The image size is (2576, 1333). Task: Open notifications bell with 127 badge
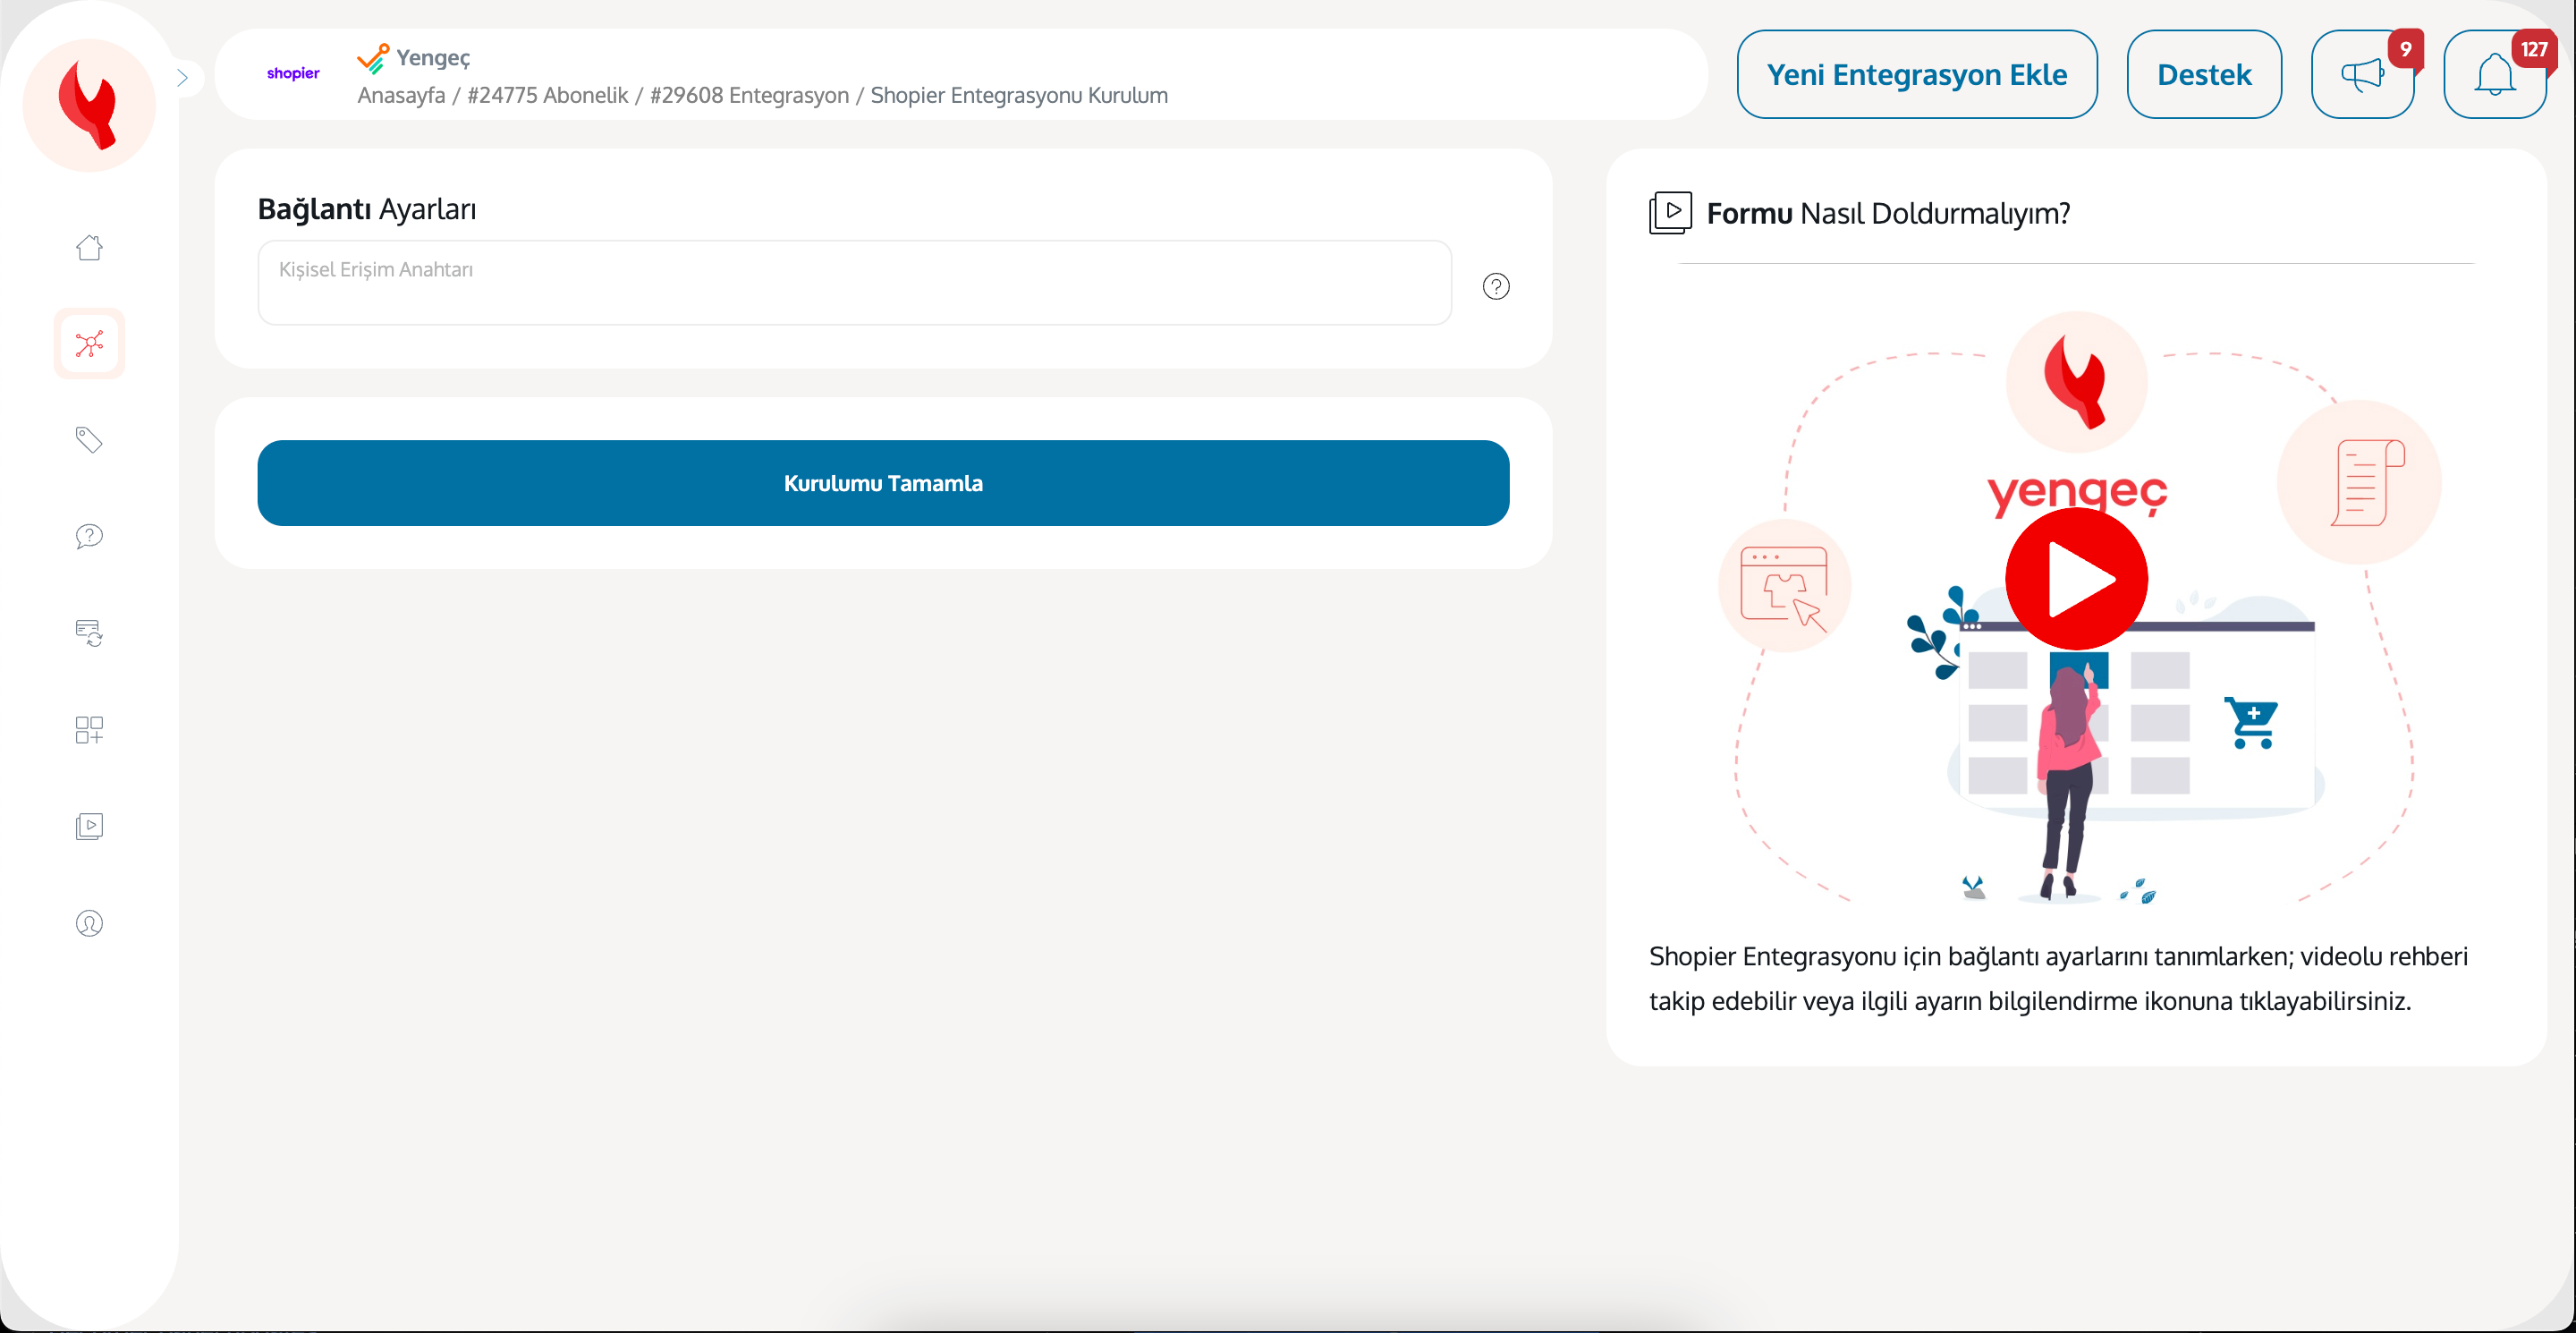point(2494,75)
